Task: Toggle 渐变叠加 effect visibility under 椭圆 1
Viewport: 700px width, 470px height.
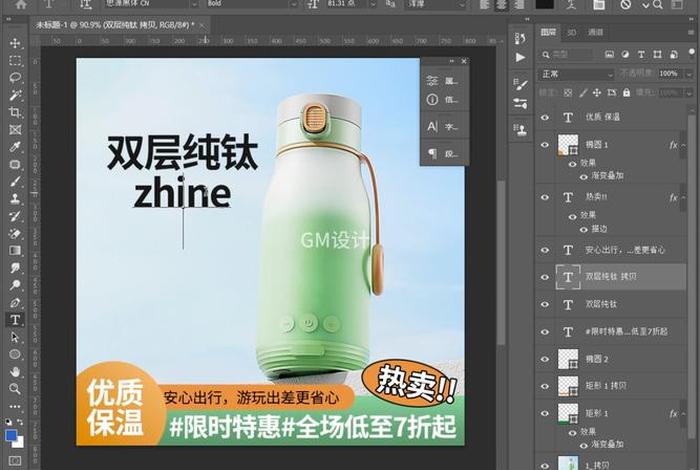Action: (x=583, y=177)
